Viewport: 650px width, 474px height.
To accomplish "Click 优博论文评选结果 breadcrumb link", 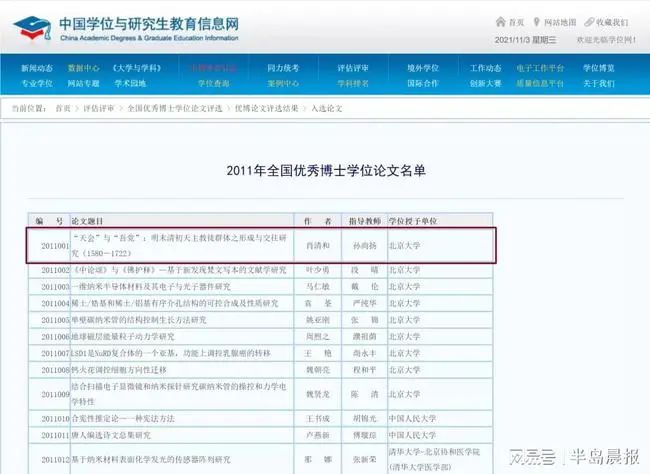I will (x=267, y=109).
